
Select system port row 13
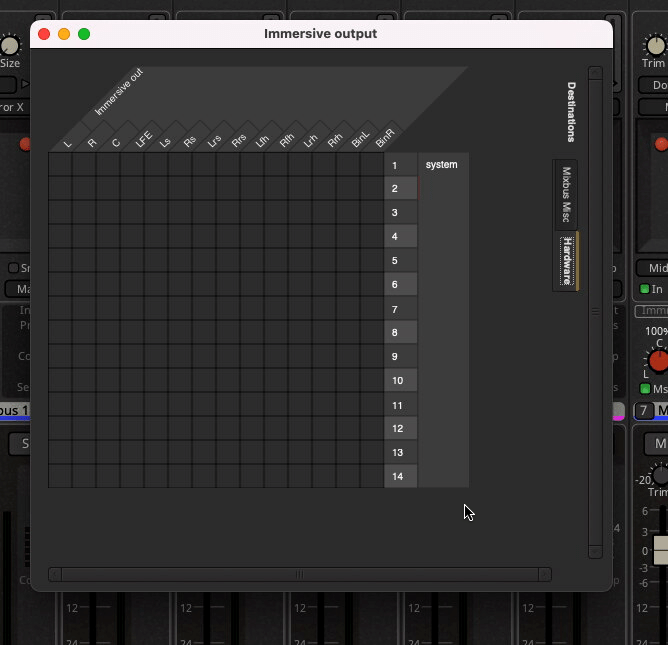400,452
